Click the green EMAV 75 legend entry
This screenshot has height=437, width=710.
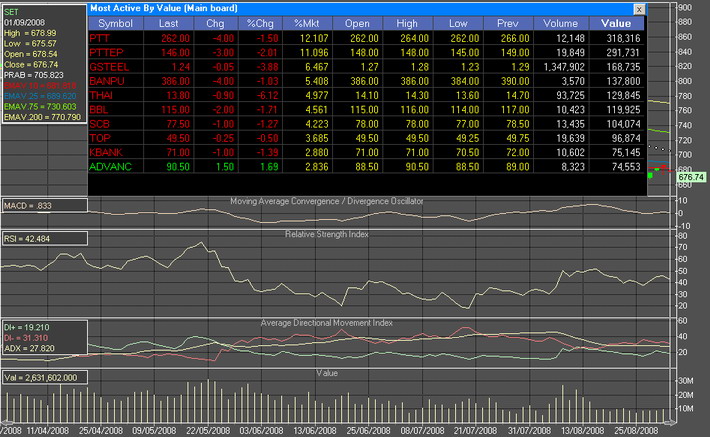tap(40, 106)
